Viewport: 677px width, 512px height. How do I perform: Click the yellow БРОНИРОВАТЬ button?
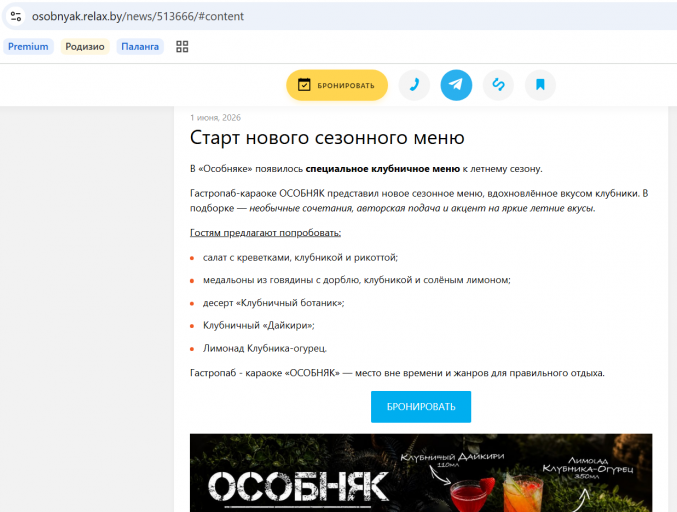pos(337,85)
